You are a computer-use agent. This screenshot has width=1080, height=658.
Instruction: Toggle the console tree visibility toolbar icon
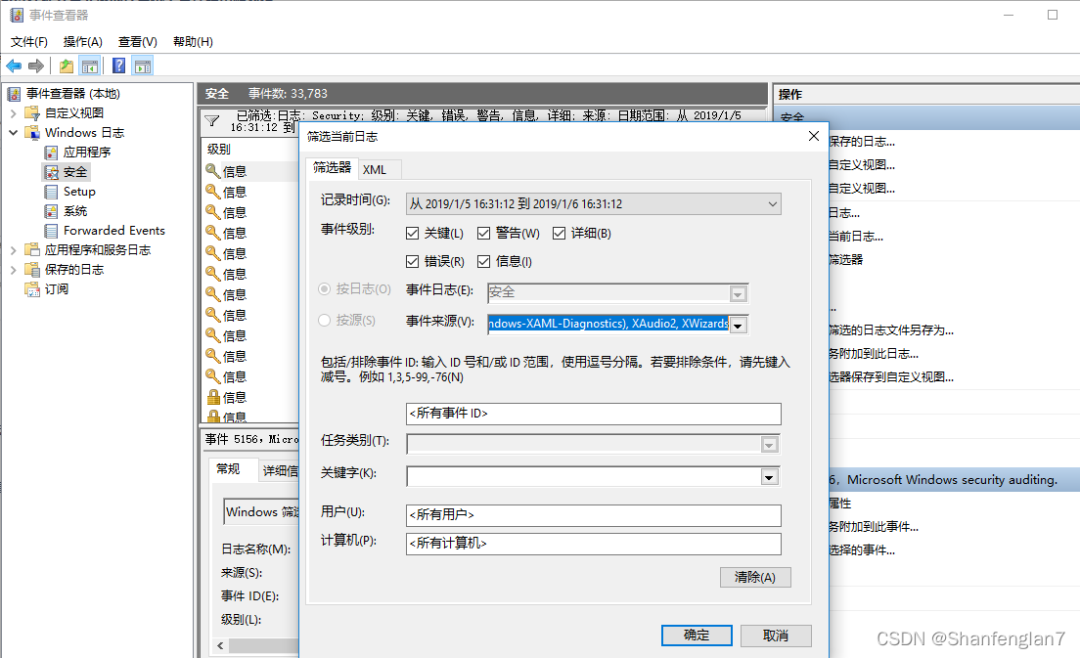pyautogui.click(x=88, y=66)
